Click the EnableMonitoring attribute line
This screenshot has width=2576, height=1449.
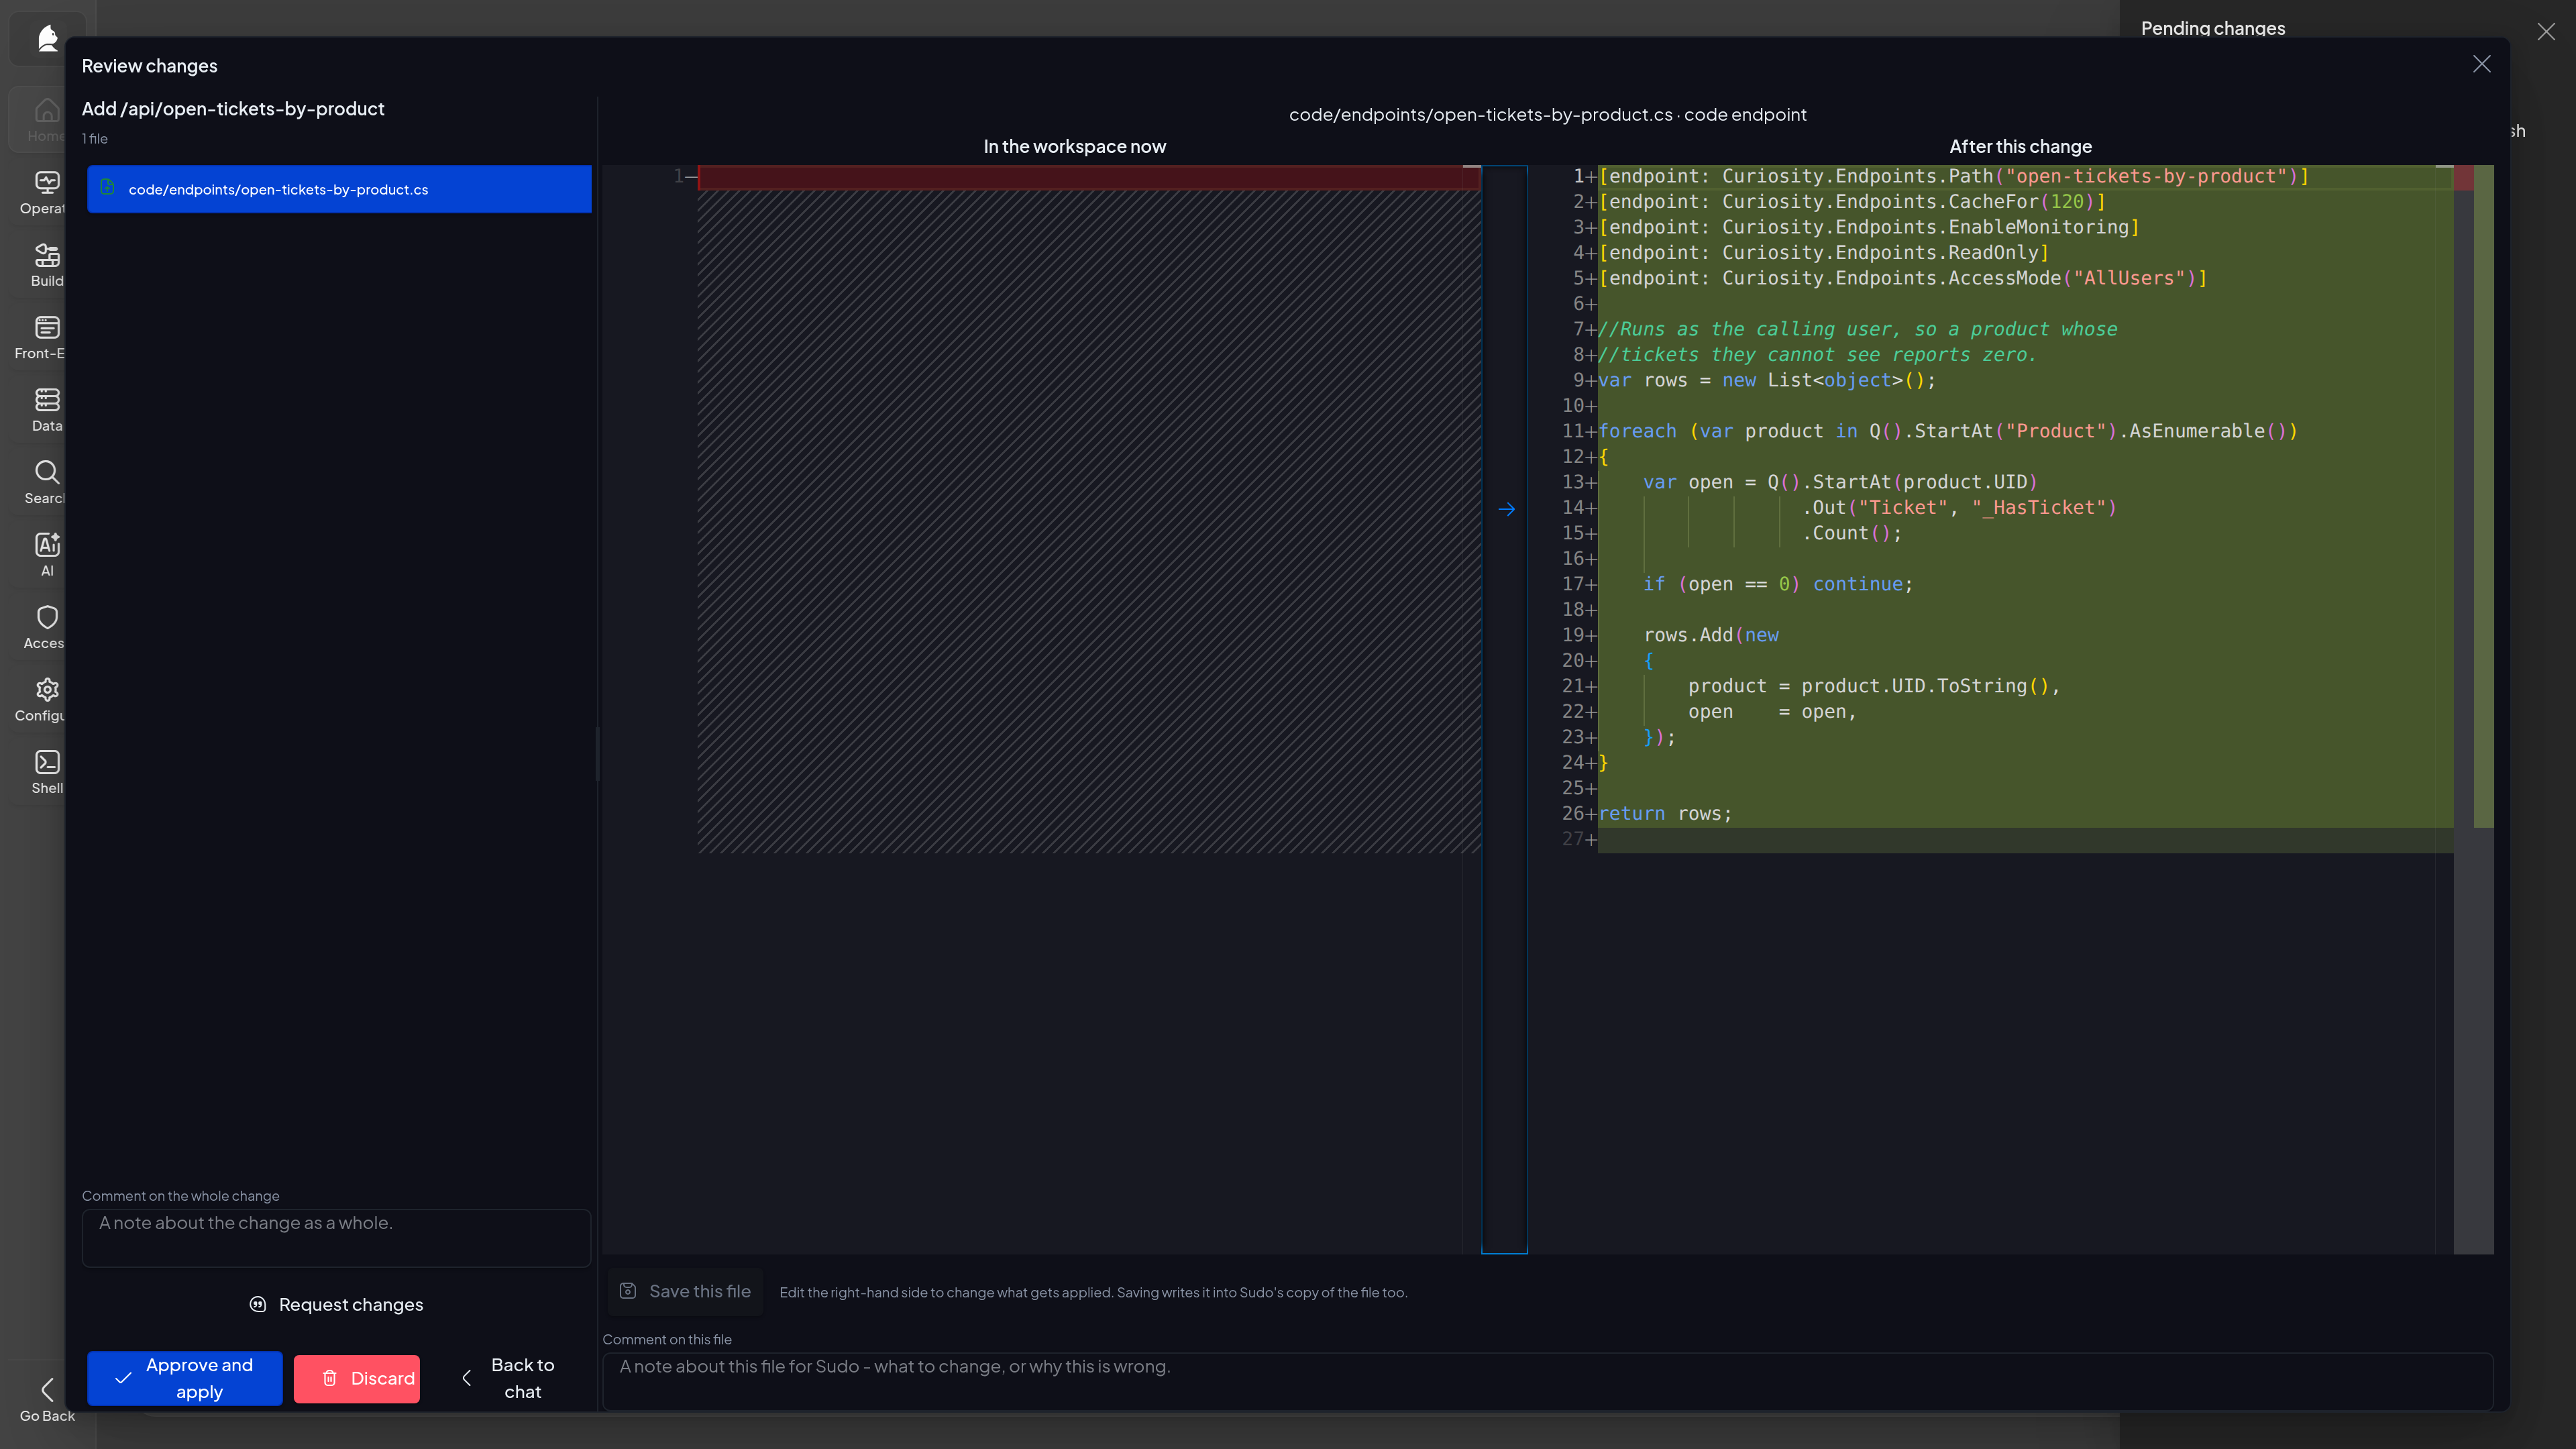tap(1868, 227)
